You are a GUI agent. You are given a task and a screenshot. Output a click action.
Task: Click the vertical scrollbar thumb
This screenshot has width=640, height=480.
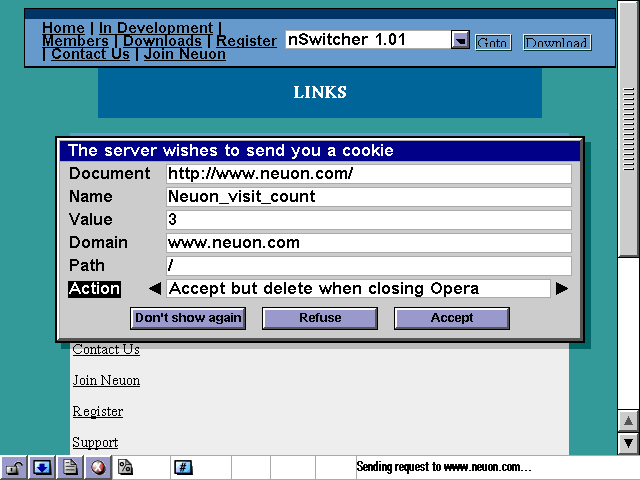click(628, 129)
